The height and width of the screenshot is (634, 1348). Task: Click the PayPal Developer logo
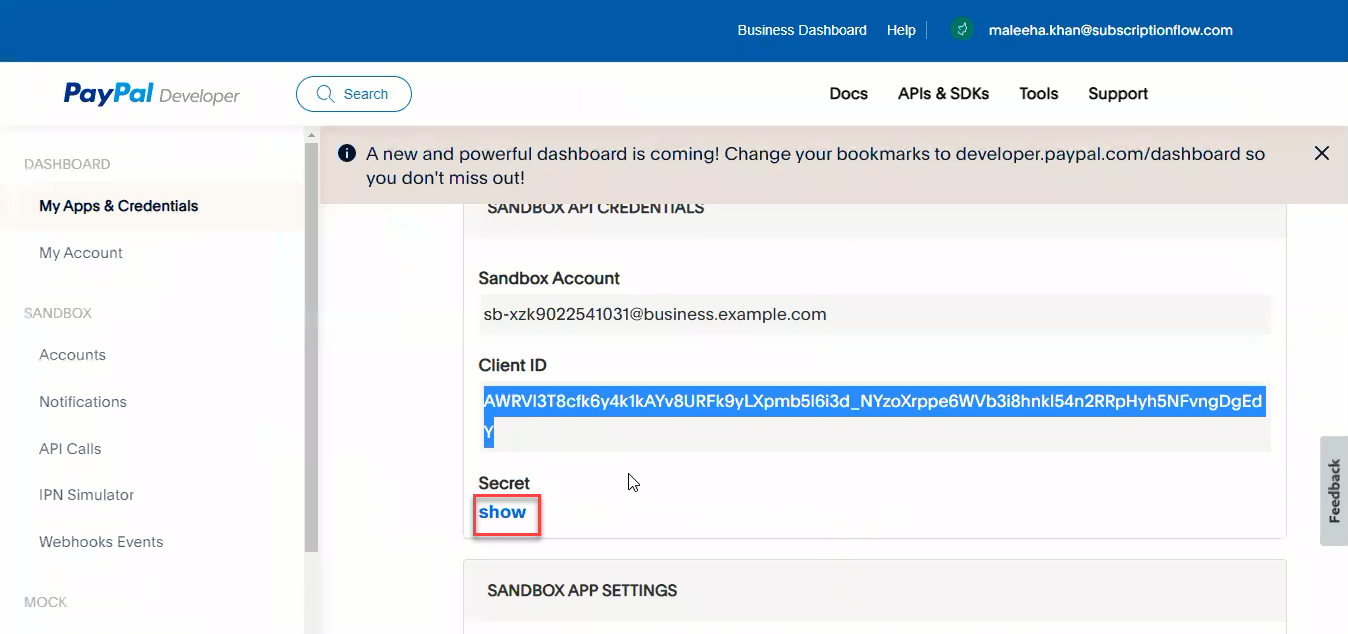click(152, 94)
